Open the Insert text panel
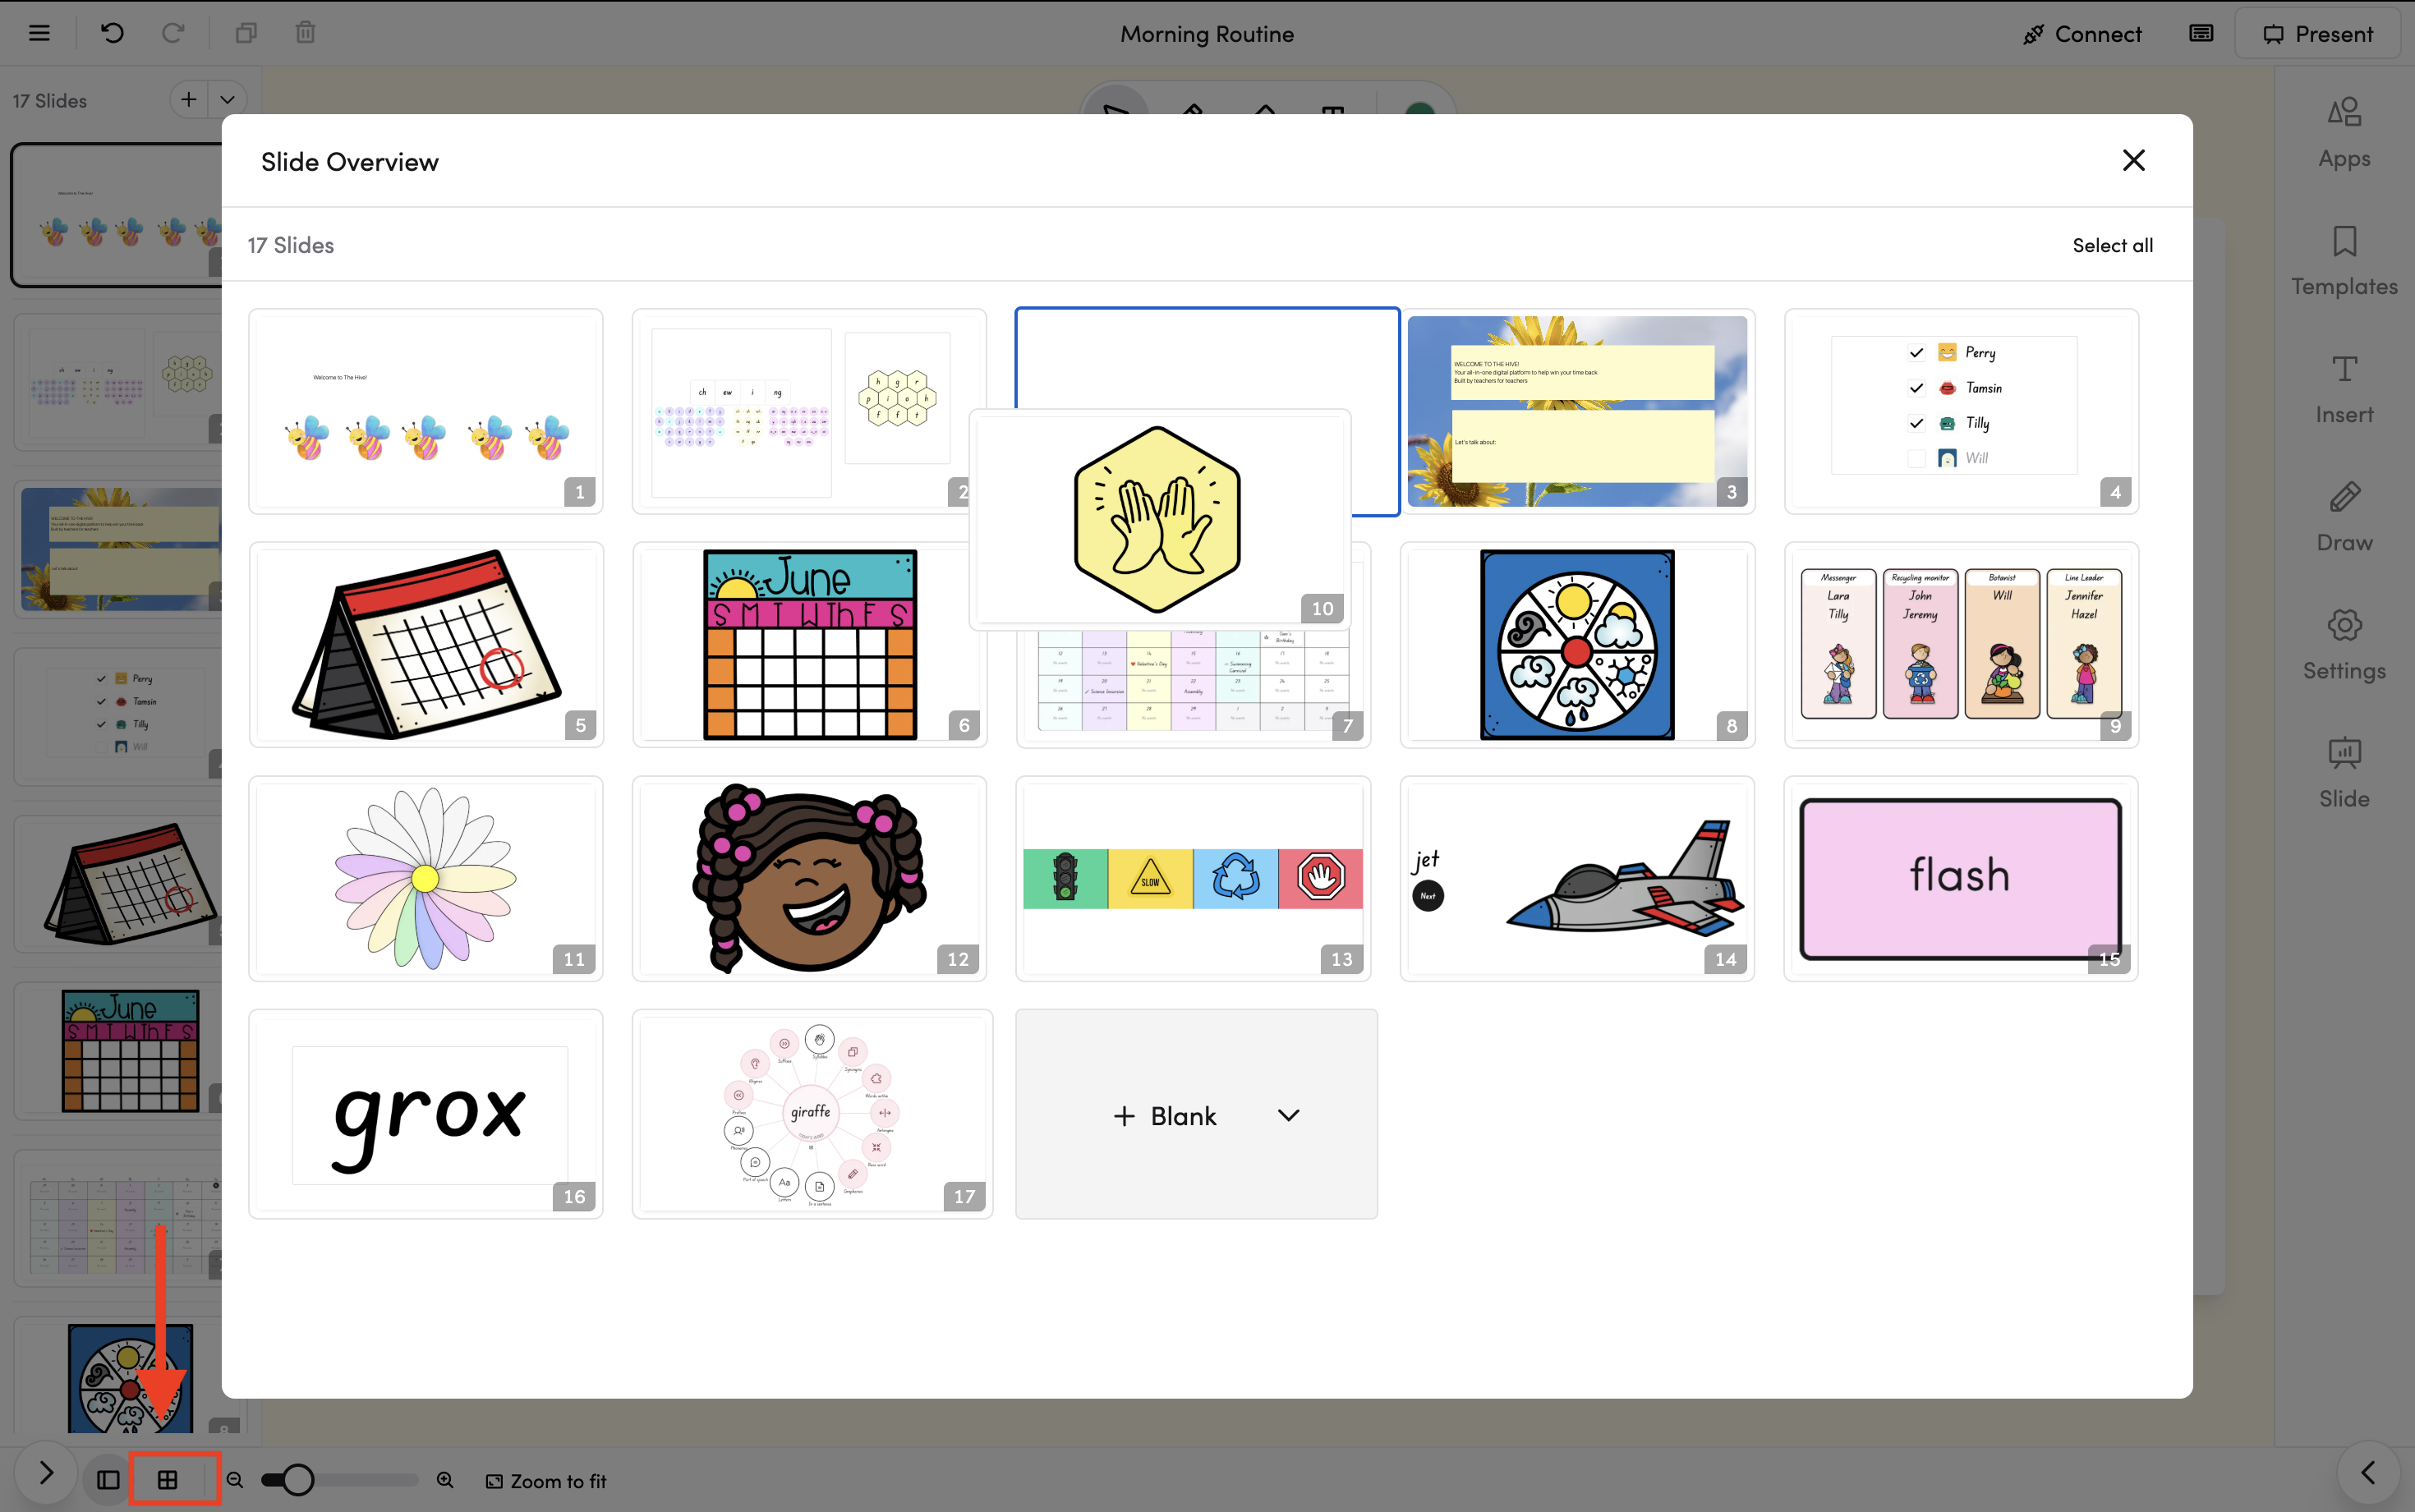Image resolution: width=2415 pixels, height=1512 pixels. pyautogui.click(x=2344, y=388)
